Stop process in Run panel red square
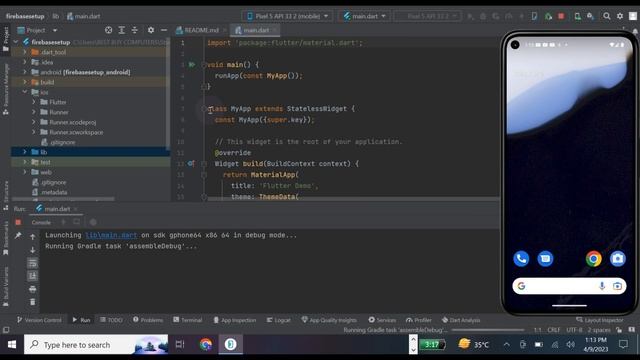640x360 pixels. coord(18,222)
